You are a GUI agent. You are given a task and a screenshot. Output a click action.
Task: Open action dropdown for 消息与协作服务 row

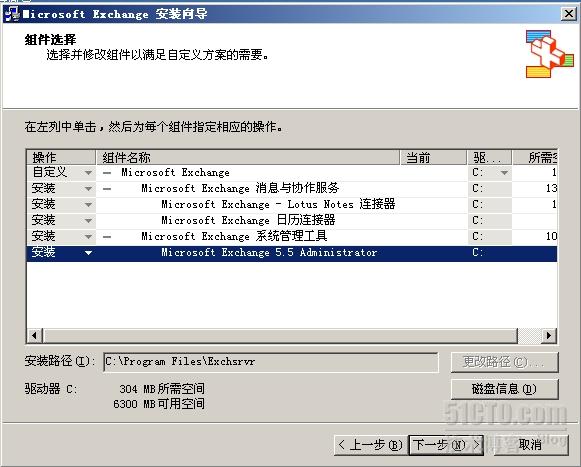coord(88,189)
